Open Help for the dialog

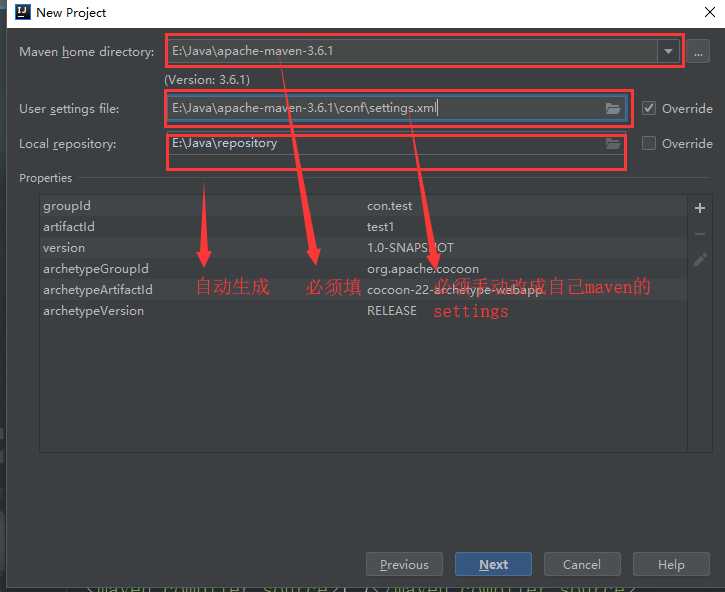pyautogui.click(x=671, y=564)
